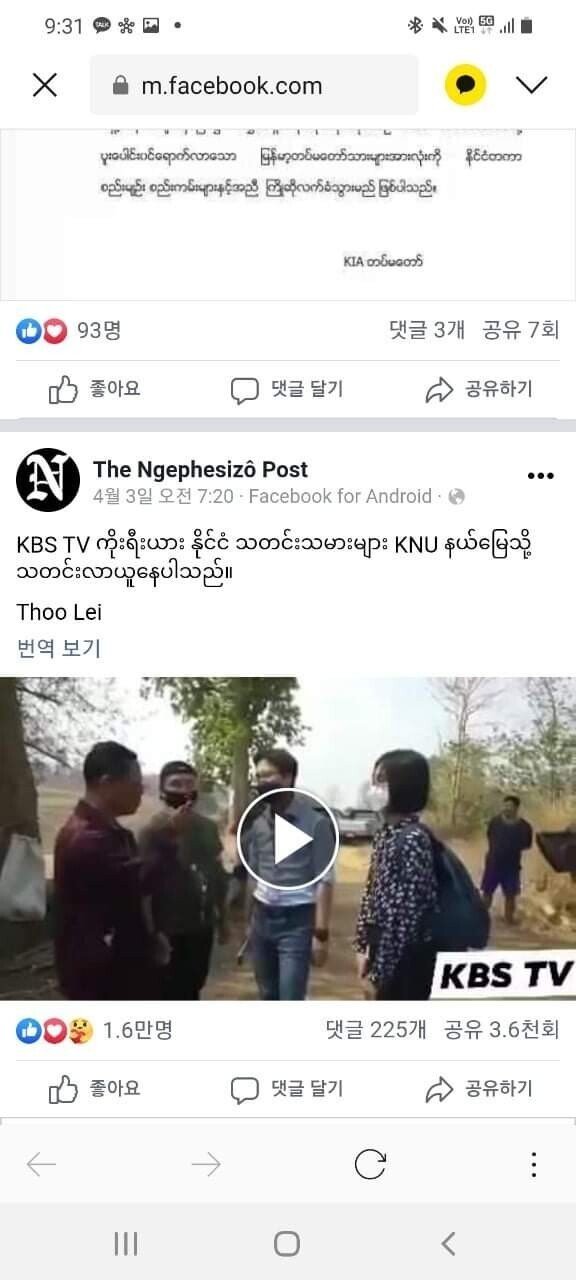Expand the browser chevron menu at top right
Screen dimensions: 576x1280
(532, 85)
